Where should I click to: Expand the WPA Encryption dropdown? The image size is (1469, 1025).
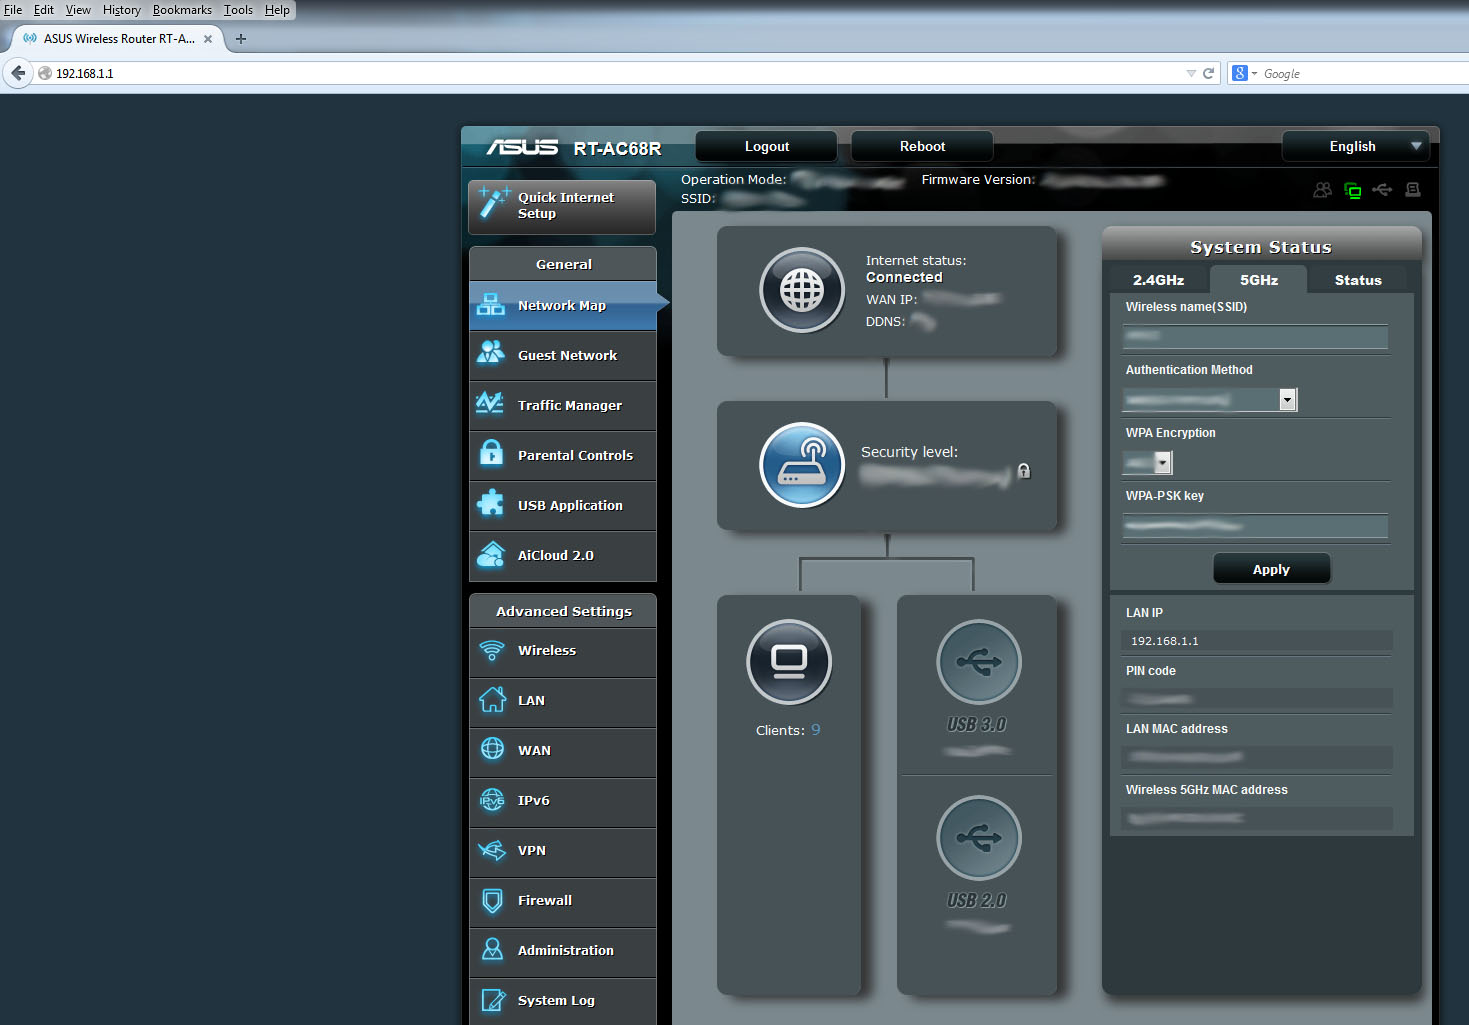[1162, 463]
